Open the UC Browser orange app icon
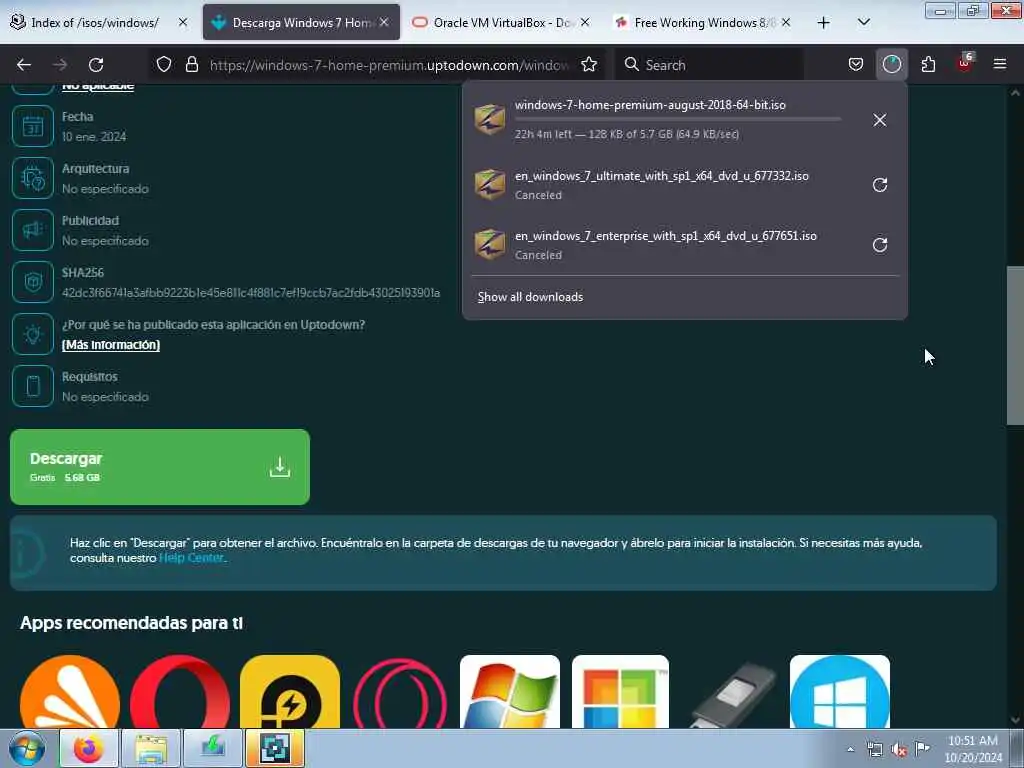1024x768 pixels. click(x=70, y=692)
